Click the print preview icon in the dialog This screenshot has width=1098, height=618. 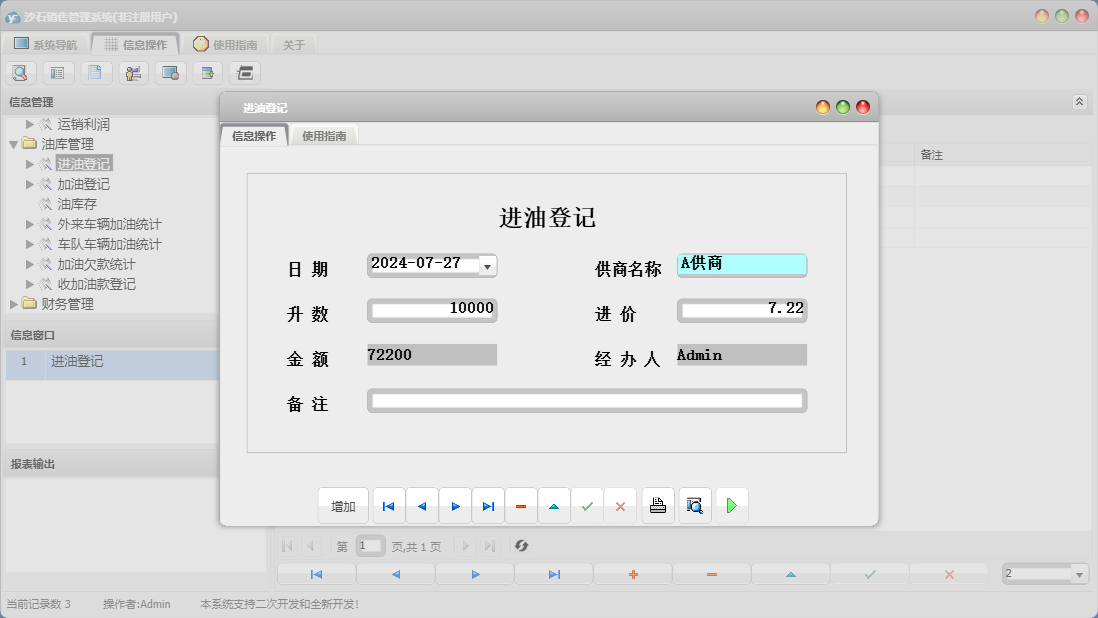[694, 505]
